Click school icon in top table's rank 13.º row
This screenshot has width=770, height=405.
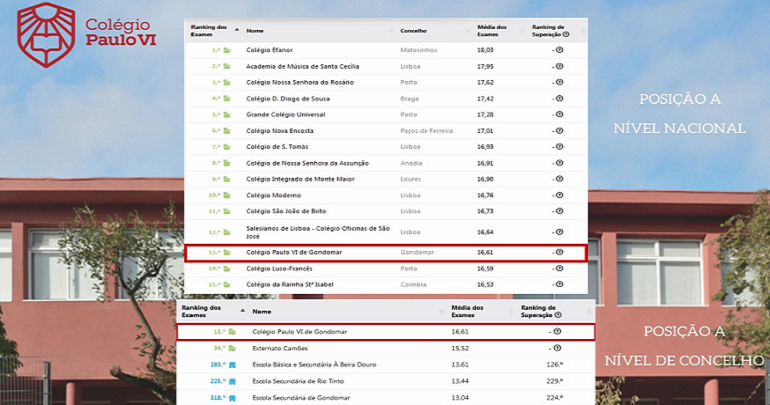click(x=227, y=252)
